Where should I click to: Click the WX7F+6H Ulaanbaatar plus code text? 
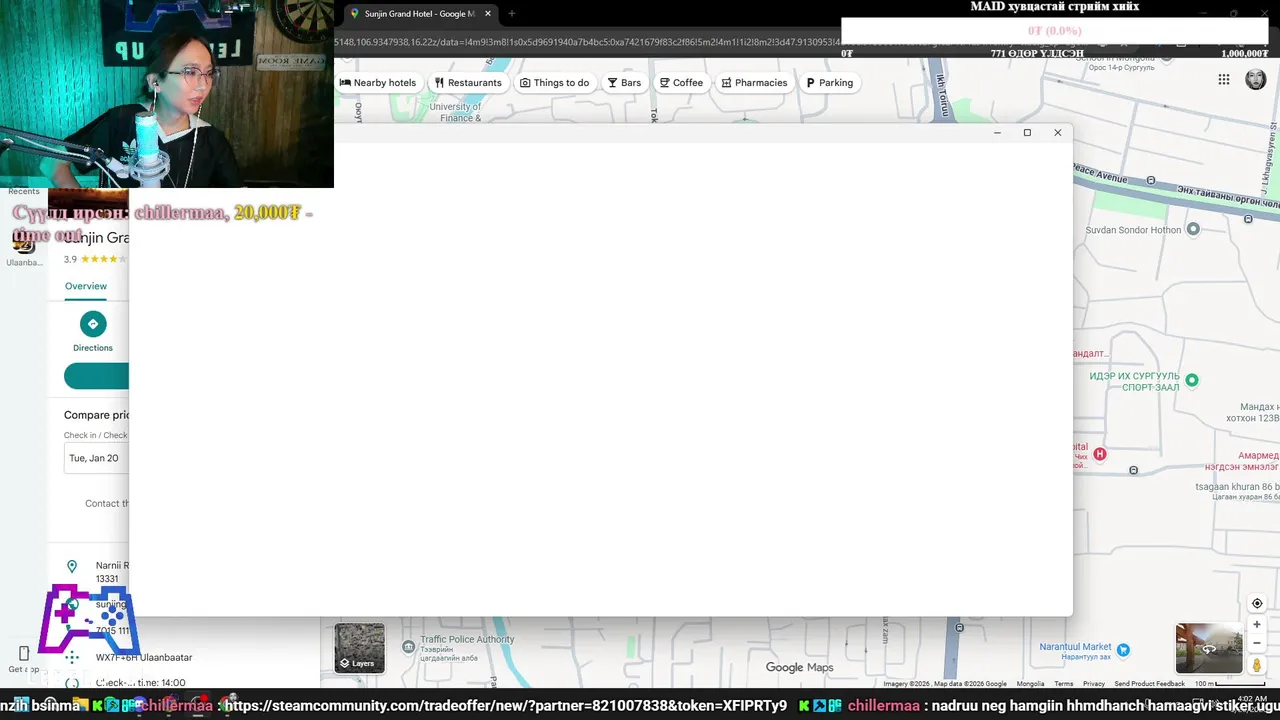pyautogui.click(x=144, y=658)
